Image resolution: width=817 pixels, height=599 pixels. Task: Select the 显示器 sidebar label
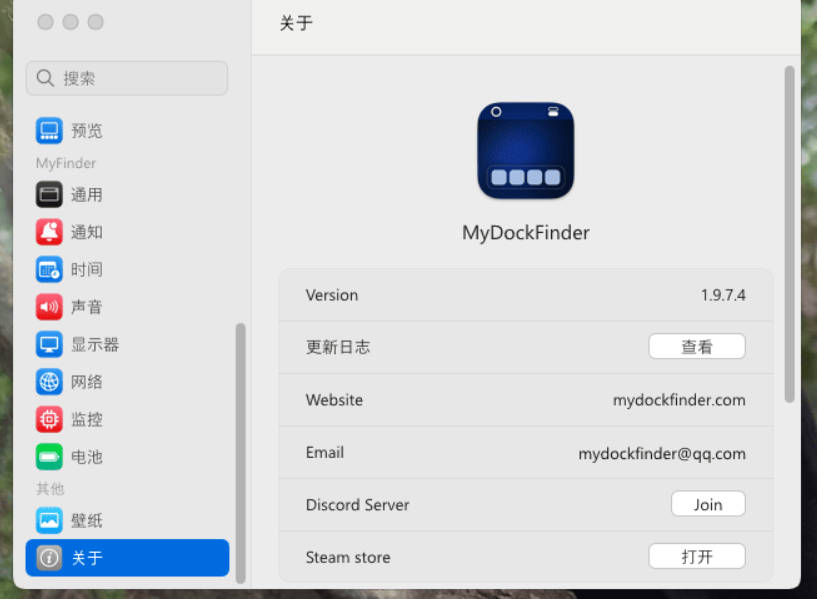point(95,345)
